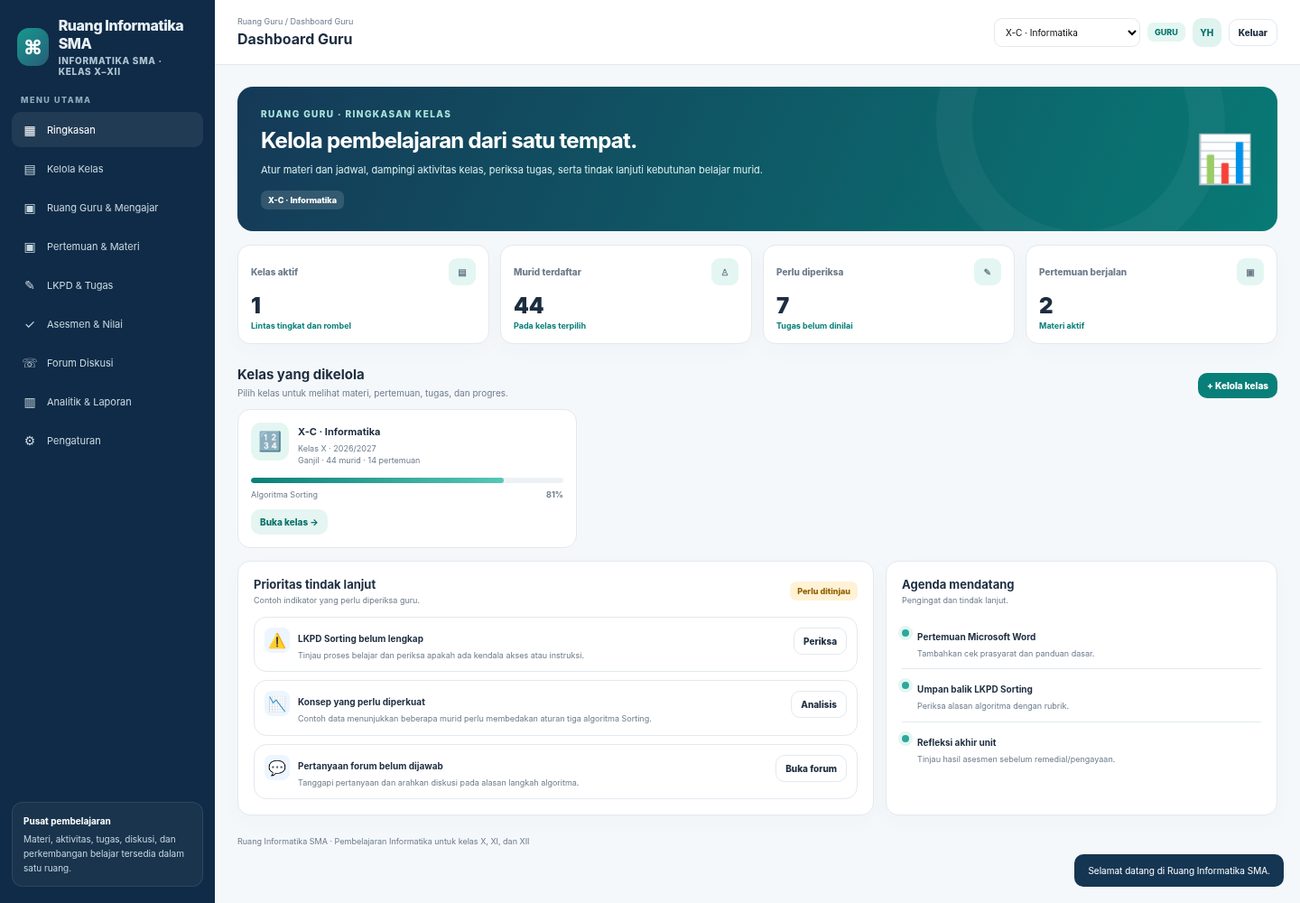Click Buka kelas on the class card
The width and height of the screenshot is (1300, 903).
click(289, 522)
